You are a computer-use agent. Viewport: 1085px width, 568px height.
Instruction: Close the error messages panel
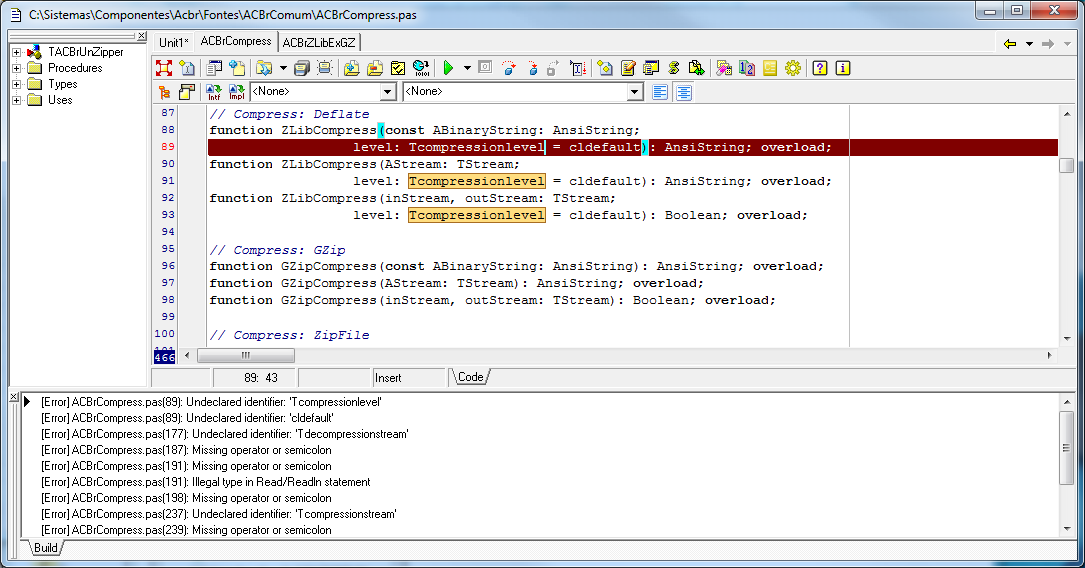[x=14, y=396]
